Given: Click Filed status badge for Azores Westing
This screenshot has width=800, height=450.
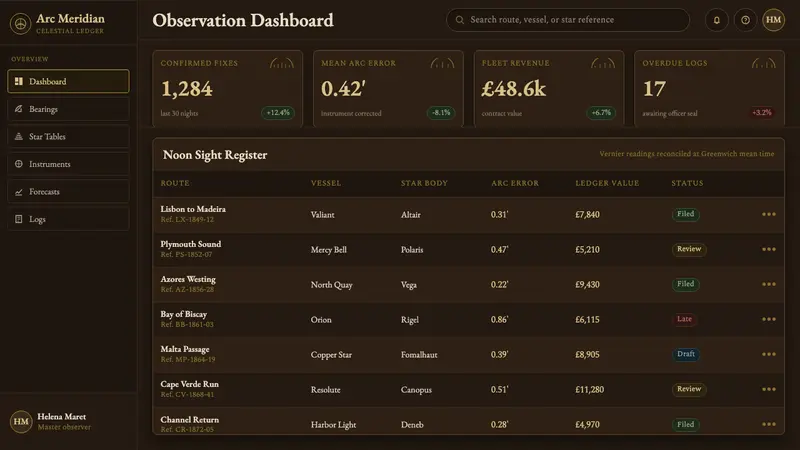Looking at the screenshot, I should pyautogui.click(x=685, y=284).
